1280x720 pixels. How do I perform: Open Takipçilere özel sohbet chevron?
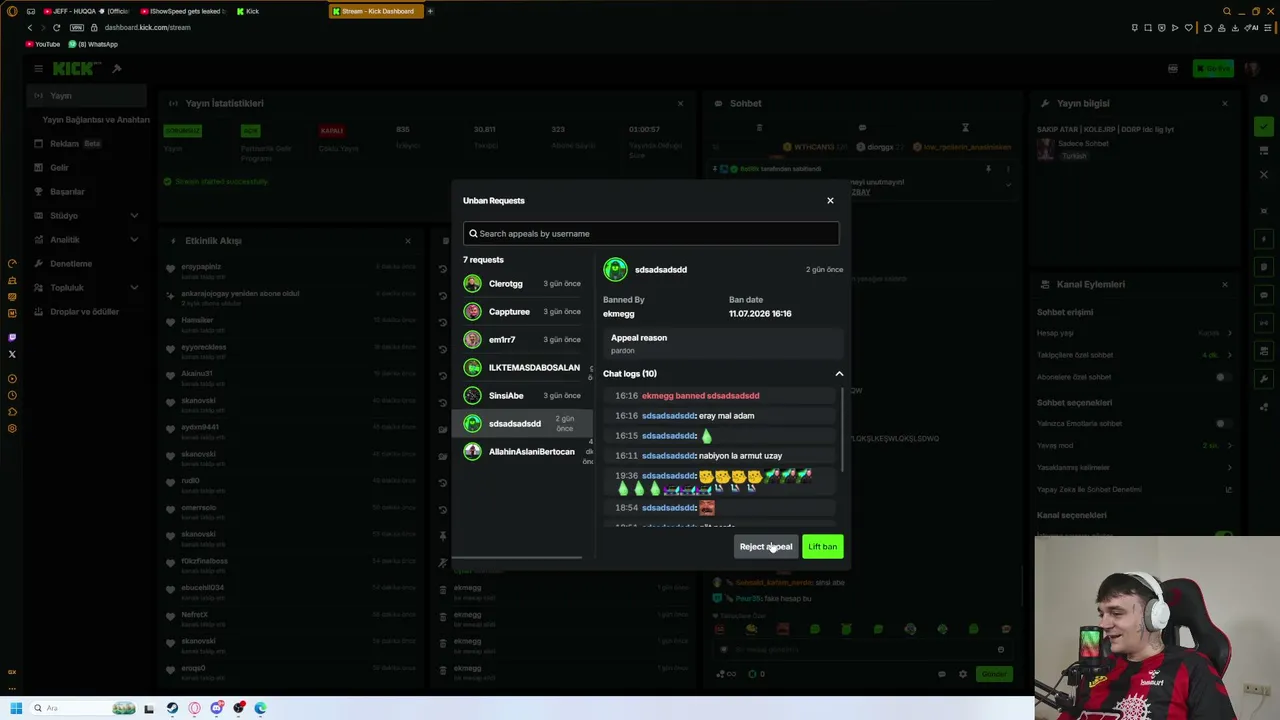pos(1229,355)
